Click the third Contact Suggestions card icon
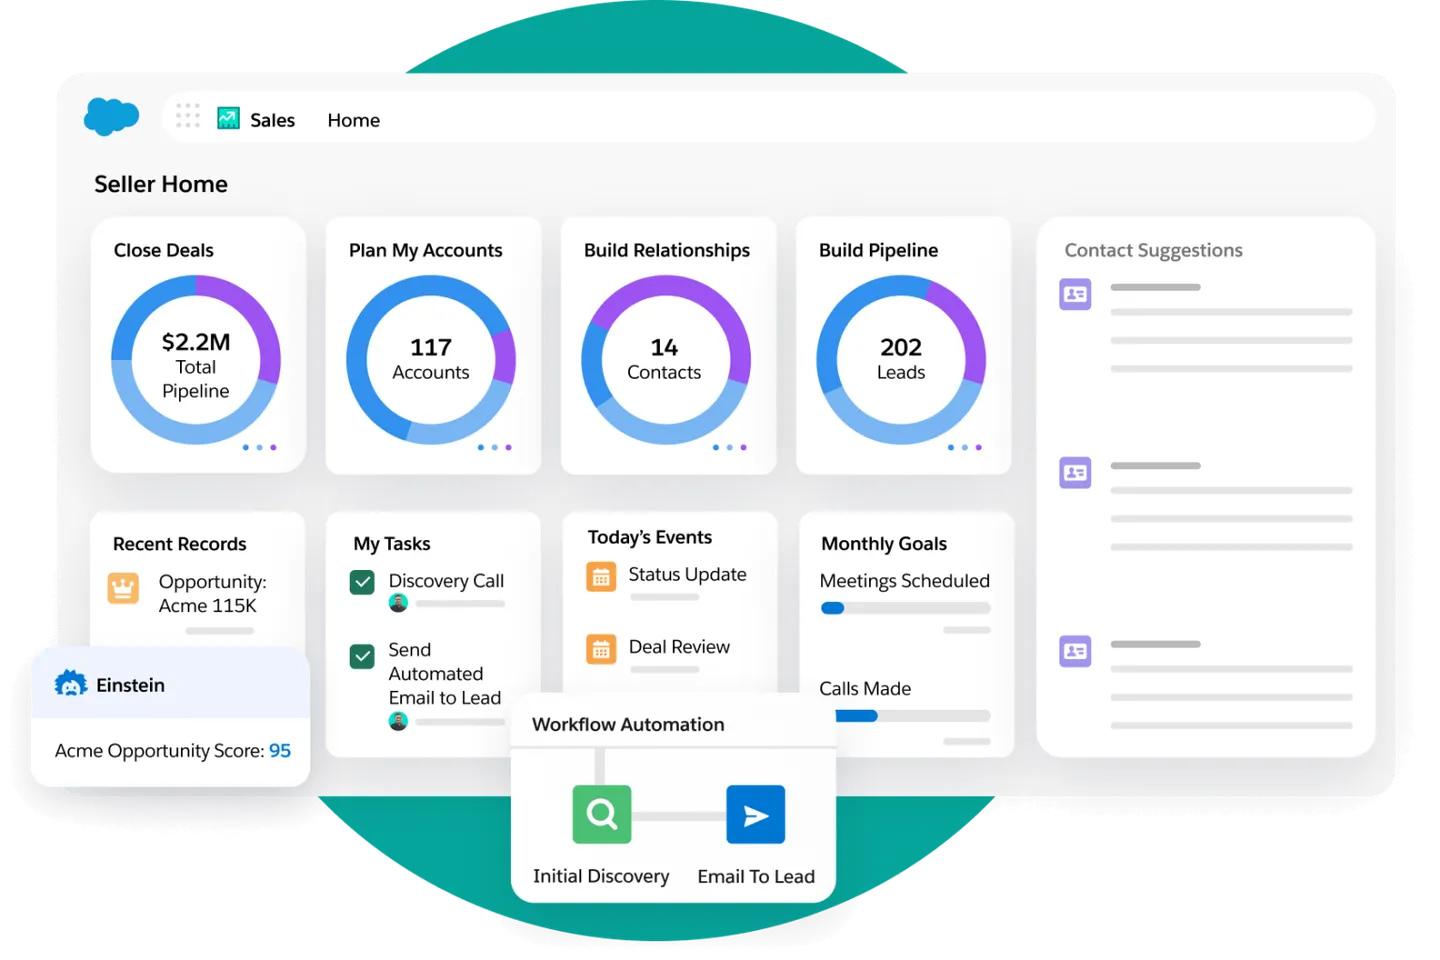 click(x=1076, y=651)
